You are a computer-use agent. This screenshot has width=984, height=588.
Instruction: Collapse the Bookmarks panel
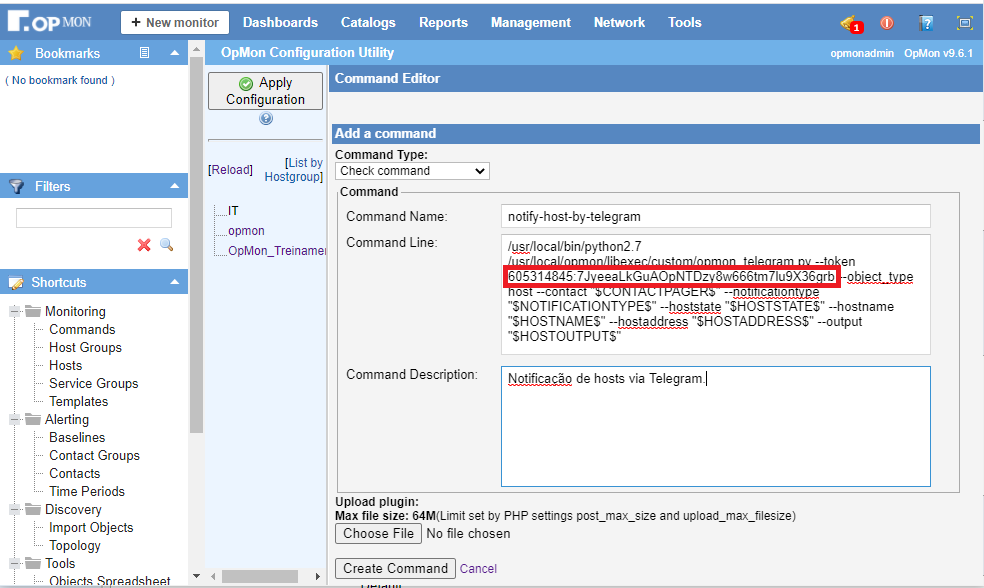174,53
